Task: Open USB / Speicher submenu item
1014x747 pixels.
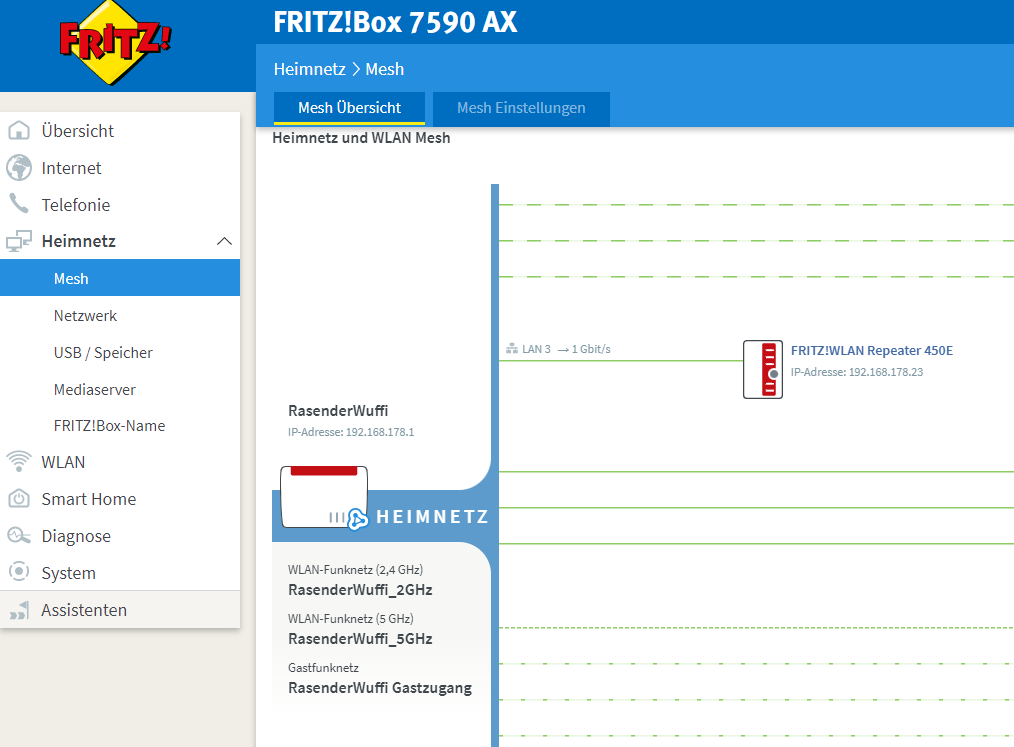Action: coord(120,352)
